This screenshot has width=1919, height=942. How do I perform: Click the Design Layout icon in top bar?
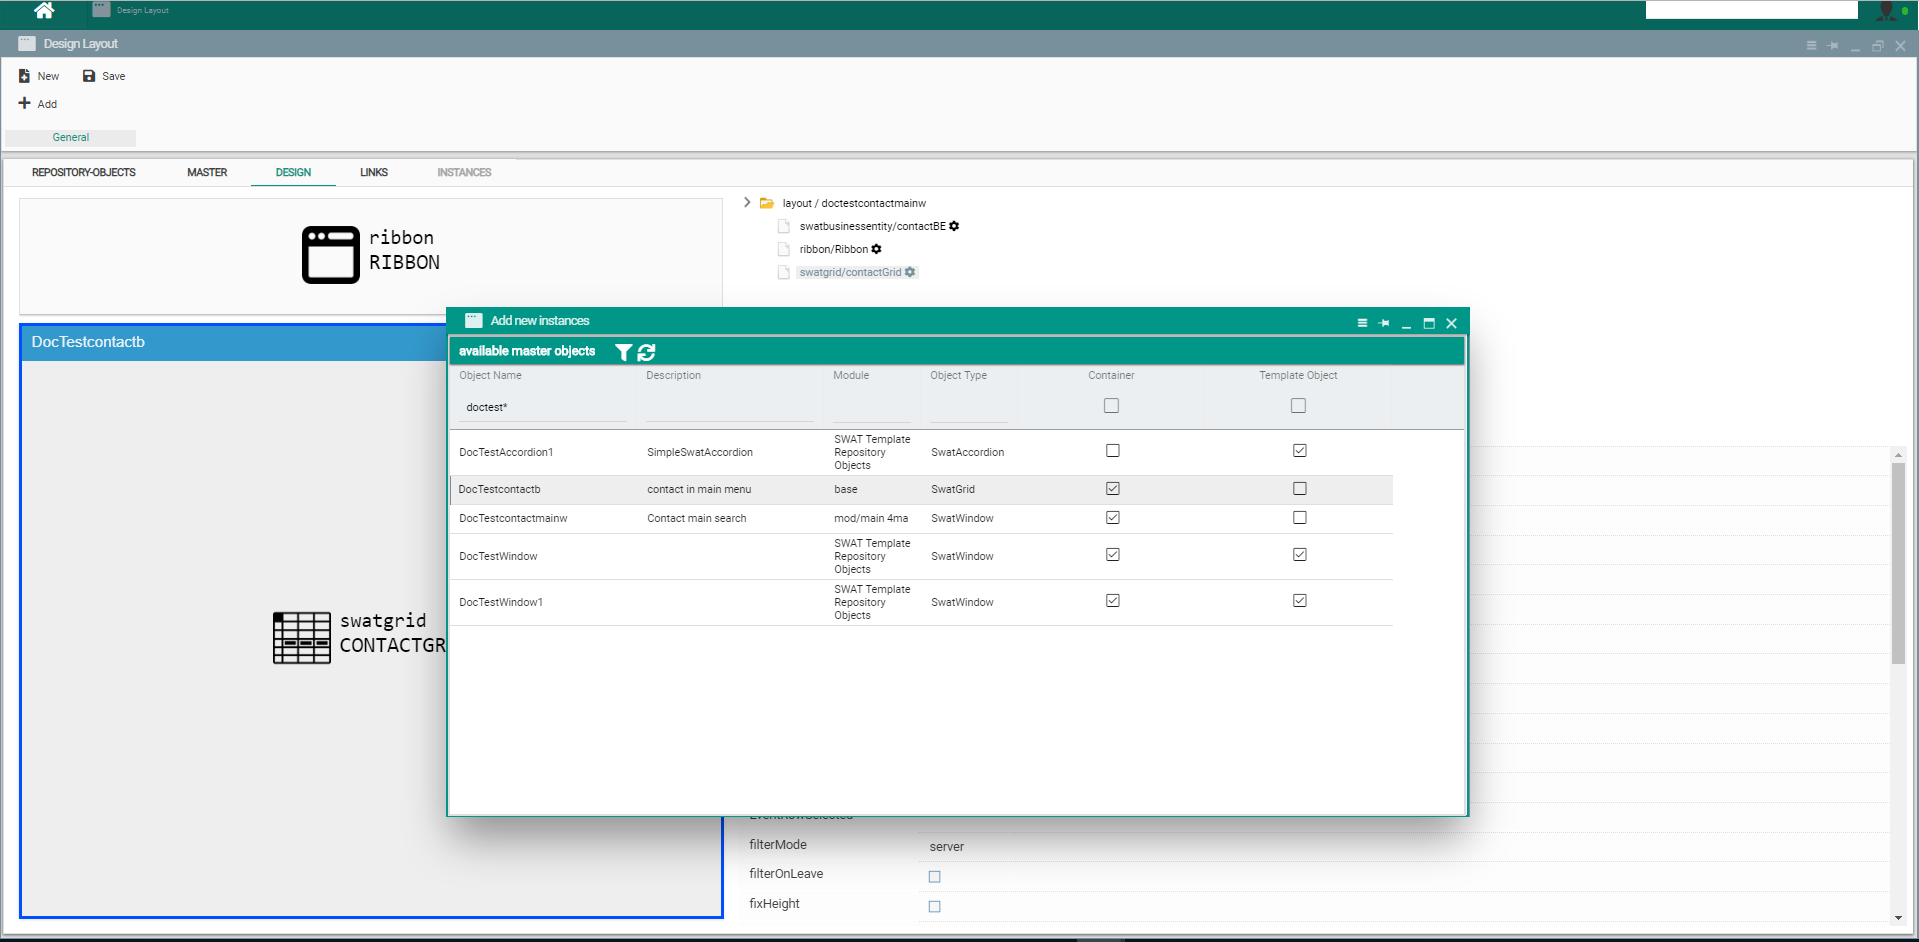[x=101, y=9]
